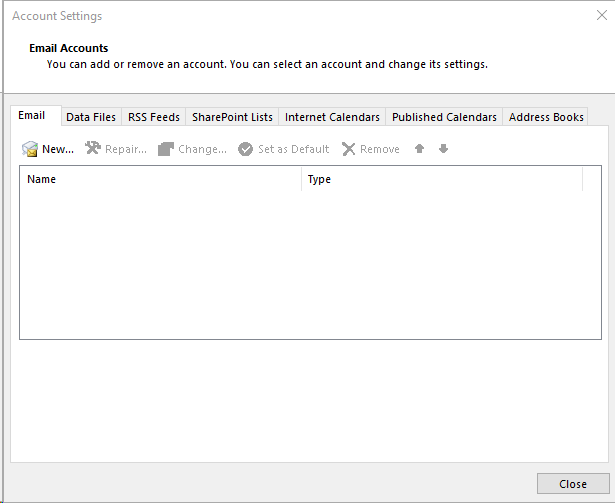Click the Change account icon
This screenshot has width=615, height=503.
(x=166, y=149)
